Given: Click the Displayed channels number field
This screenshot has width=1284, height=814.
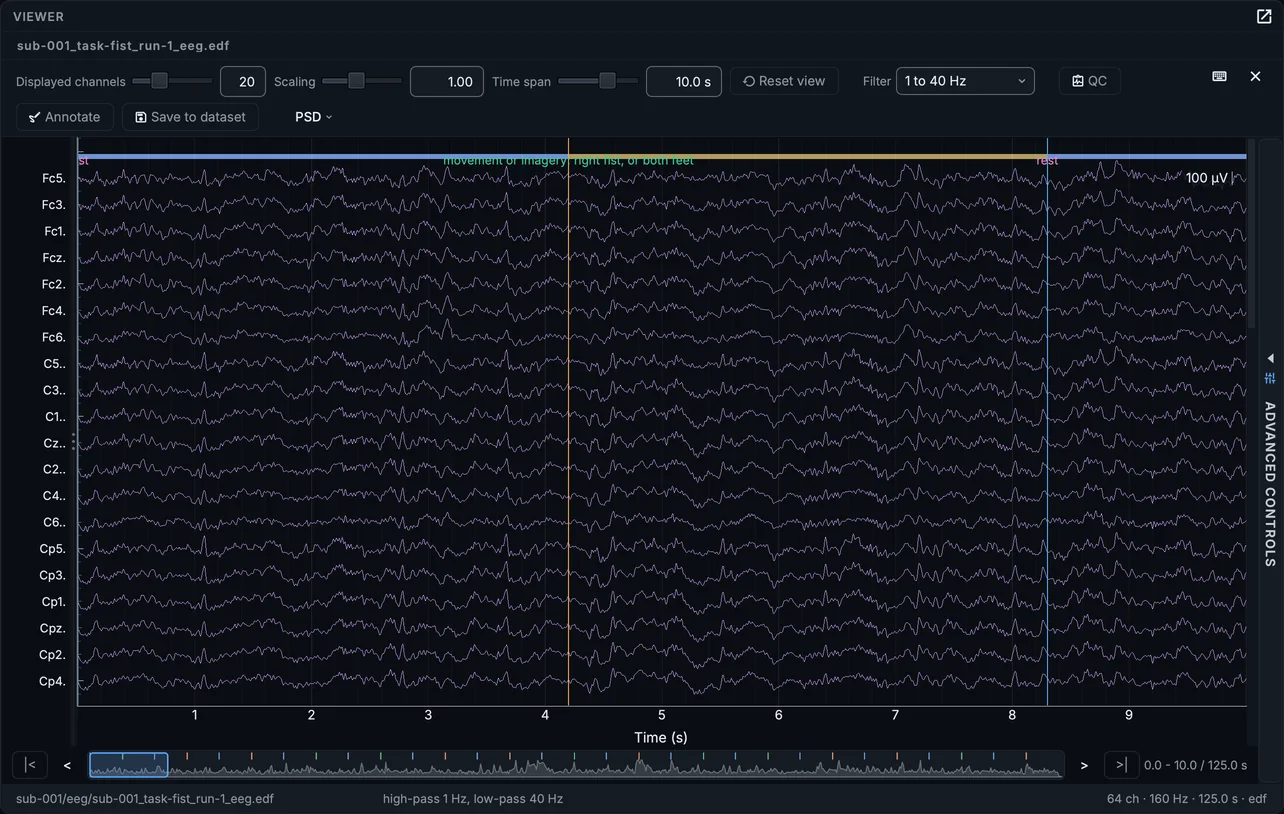Looking at the screenshot, I should pos(243,82).
